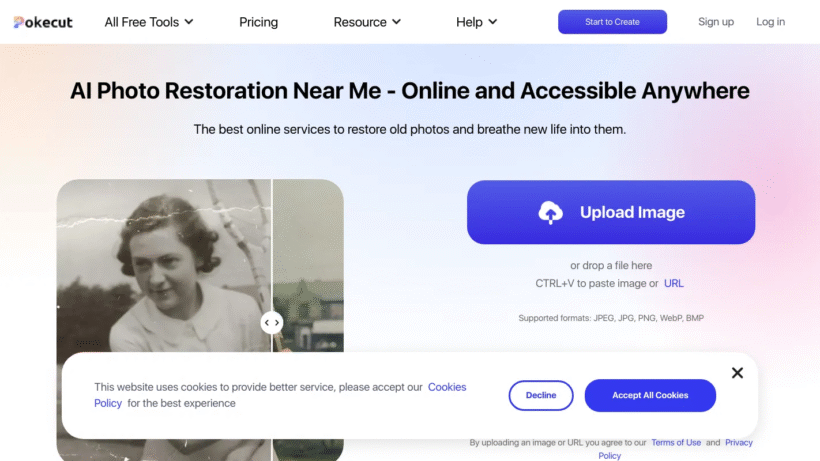Viewport: 820px width, 461px height.
Task: Click the cloud upload icon
Action: tap(550, 212)
